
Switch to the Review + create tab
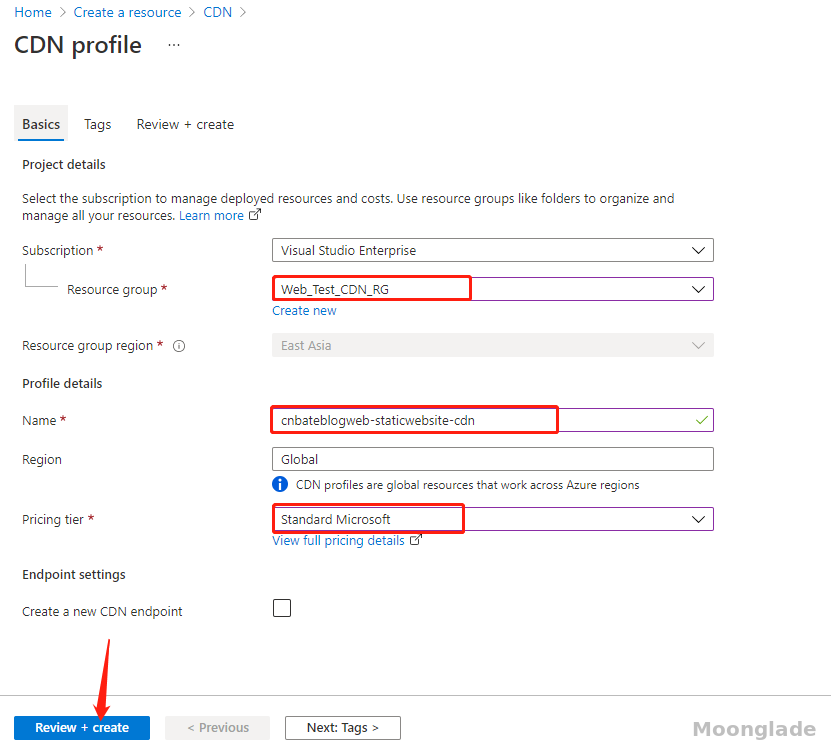[185, 125]
